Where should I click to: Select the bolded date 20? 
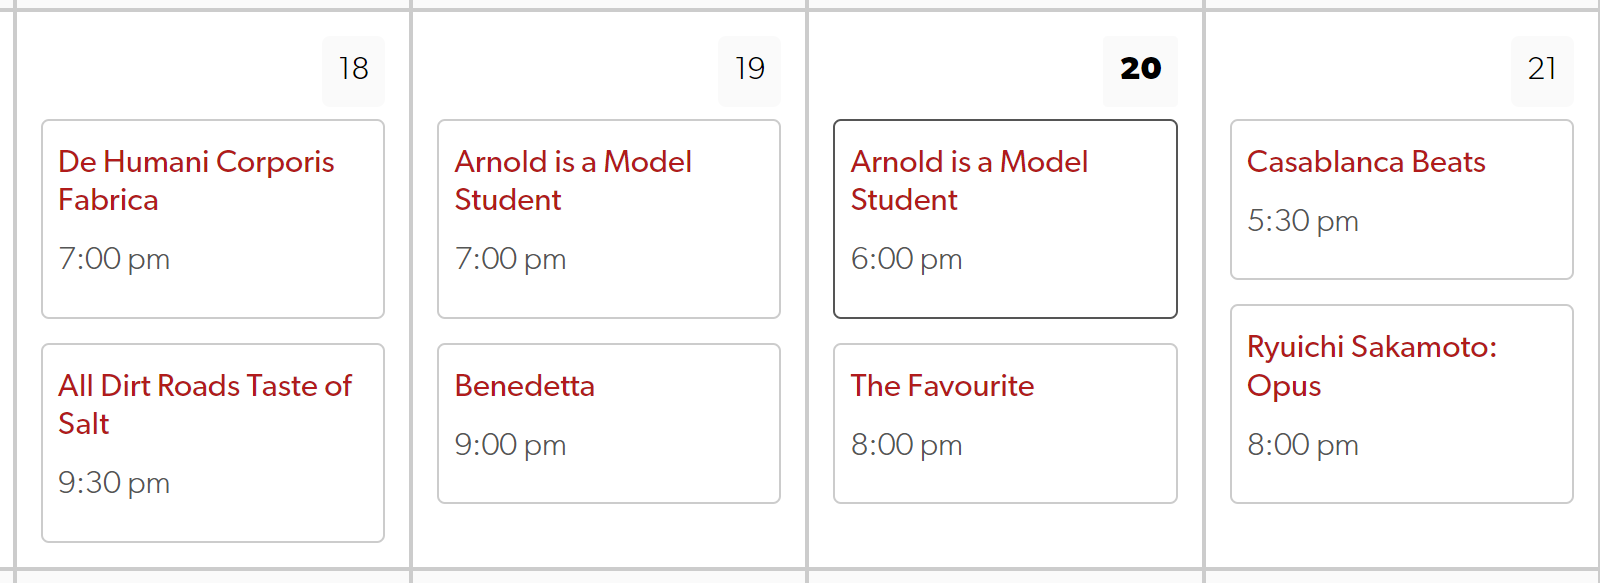1140,70
